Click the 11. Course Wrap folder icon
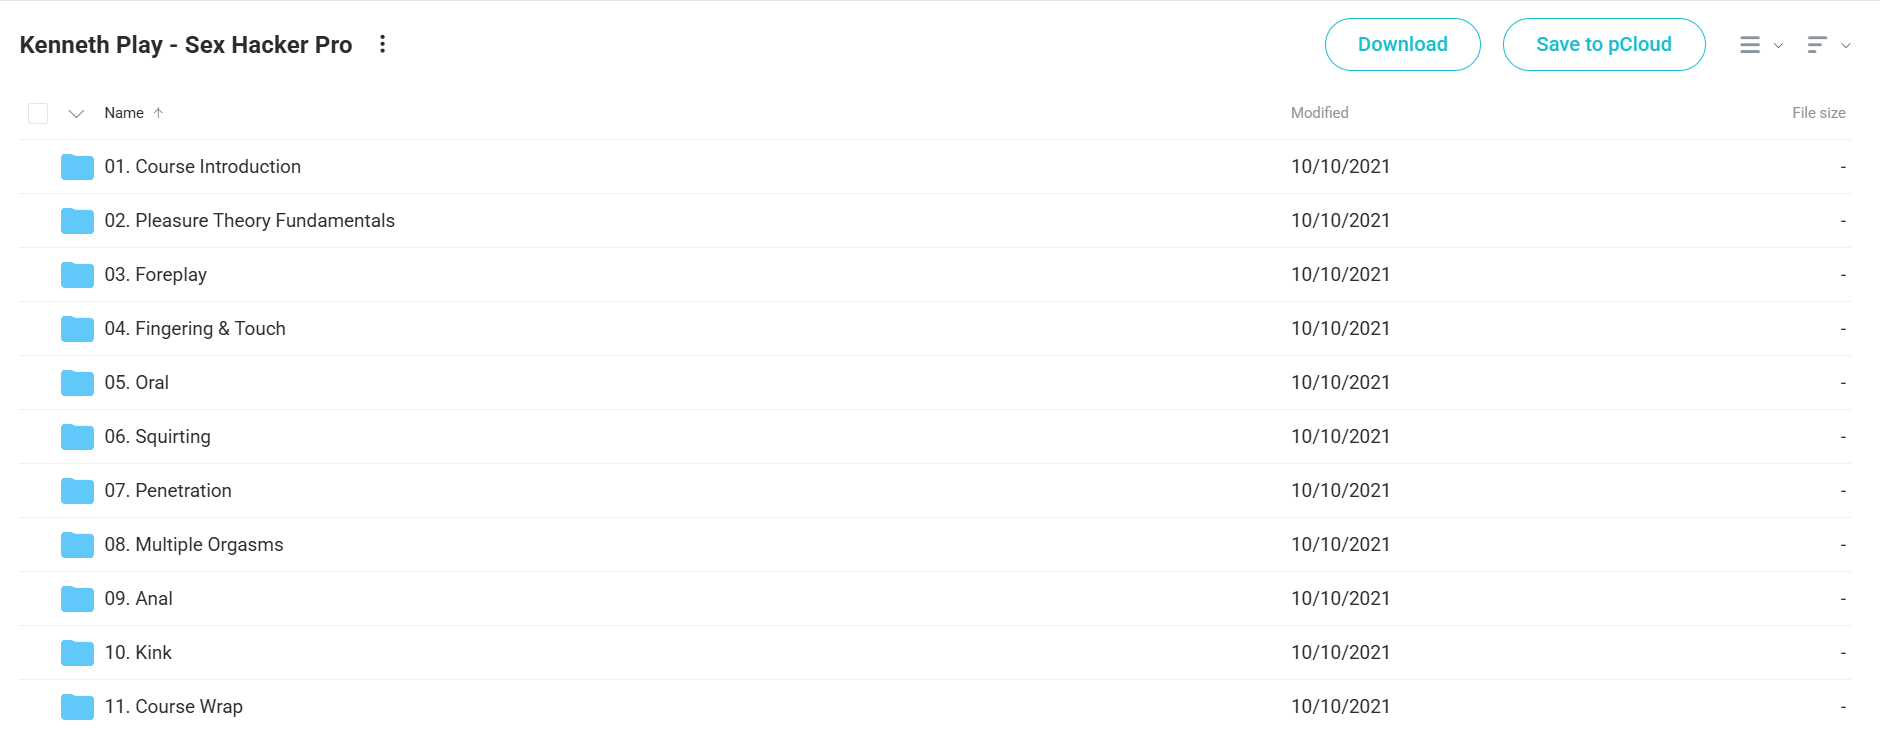1880x731 pixels. point(77,707)
